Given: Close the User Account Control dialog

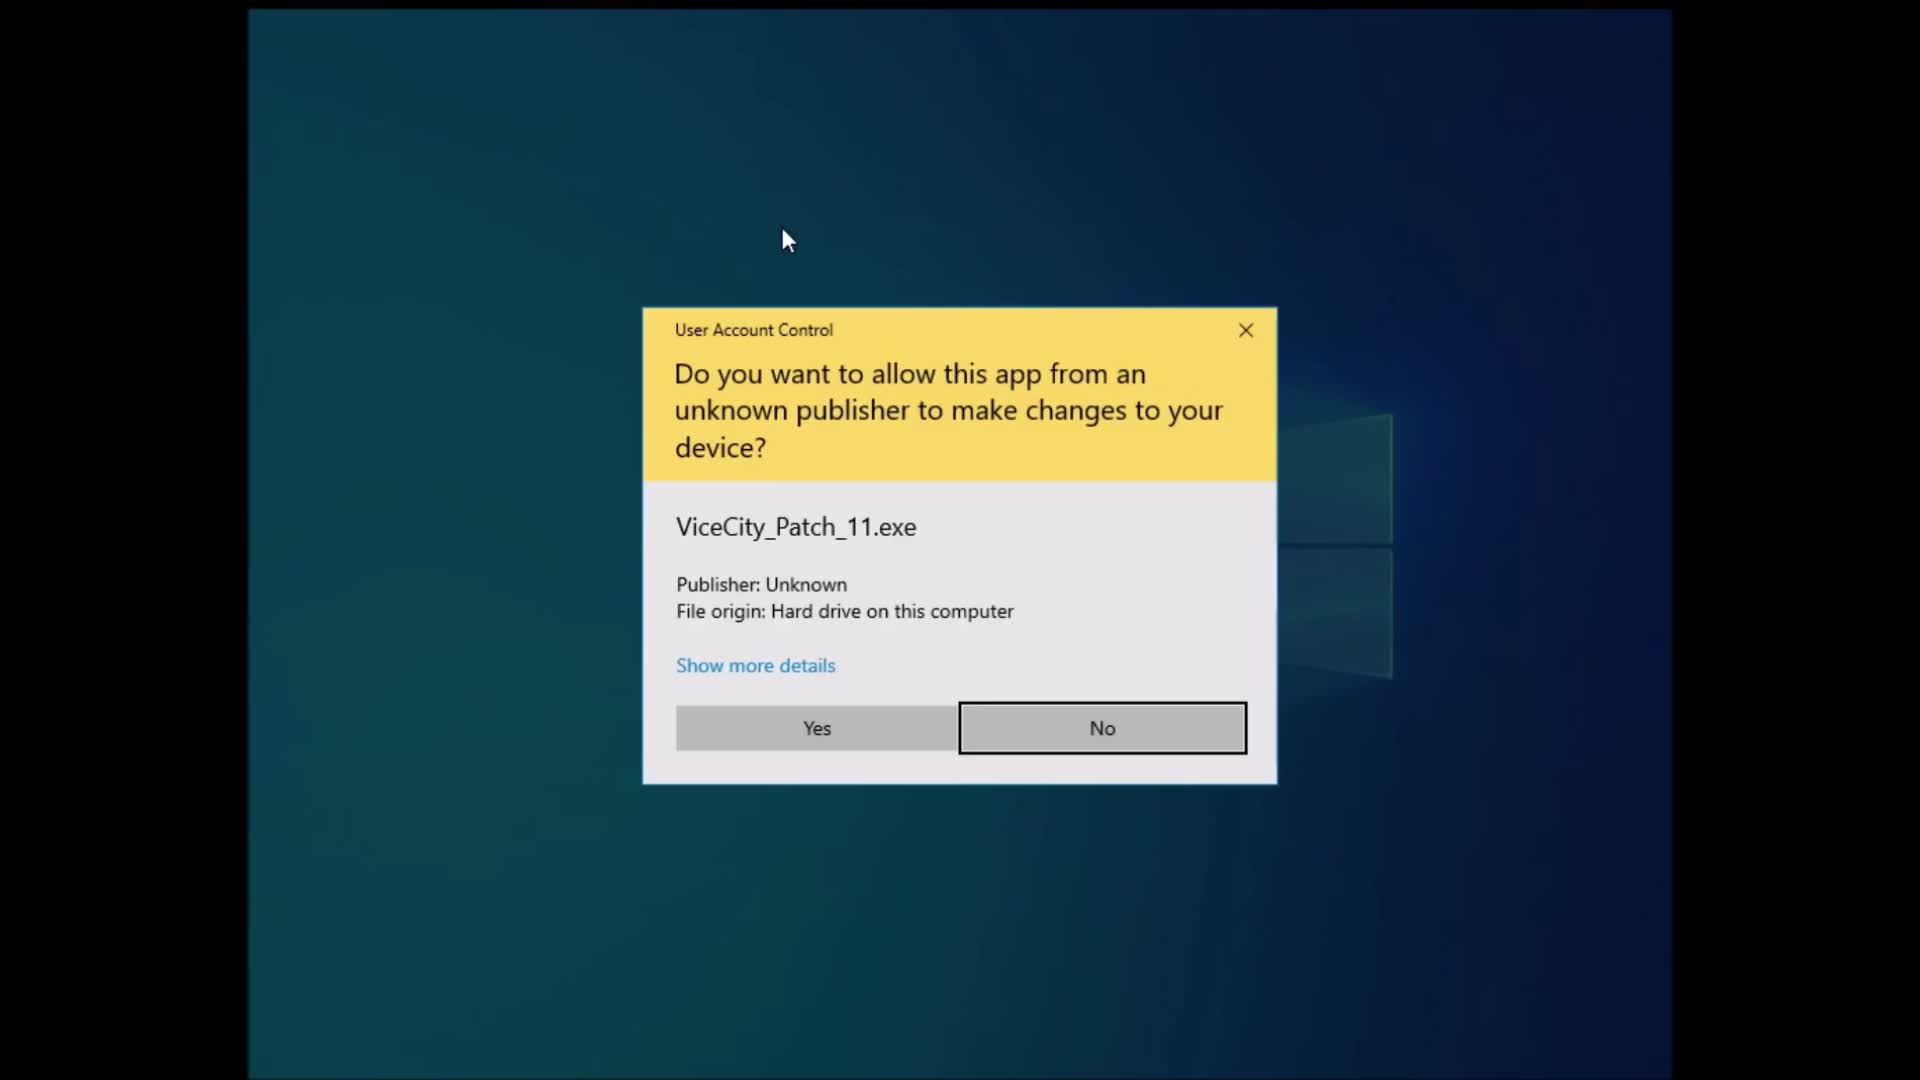Looking at the screenshot, I should [x=1246, y=330].
